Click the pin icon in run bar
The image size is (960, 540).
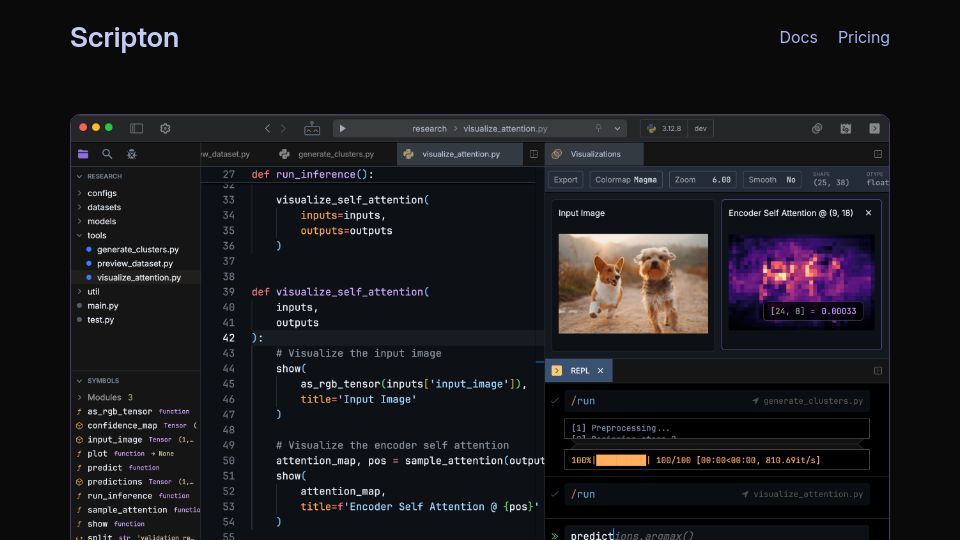pyautogui.click(x=598, y=128)
